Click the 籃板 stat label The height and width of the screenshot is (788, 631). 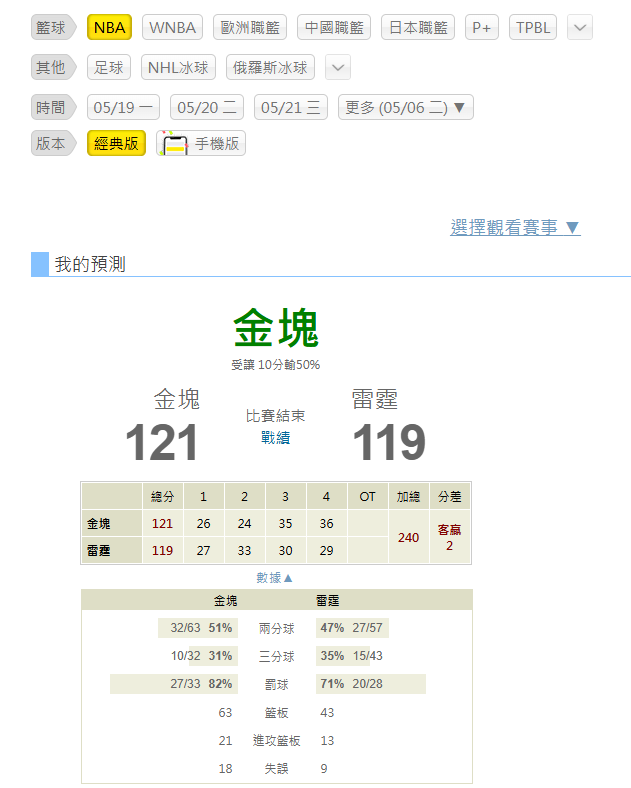click(276, 713)
